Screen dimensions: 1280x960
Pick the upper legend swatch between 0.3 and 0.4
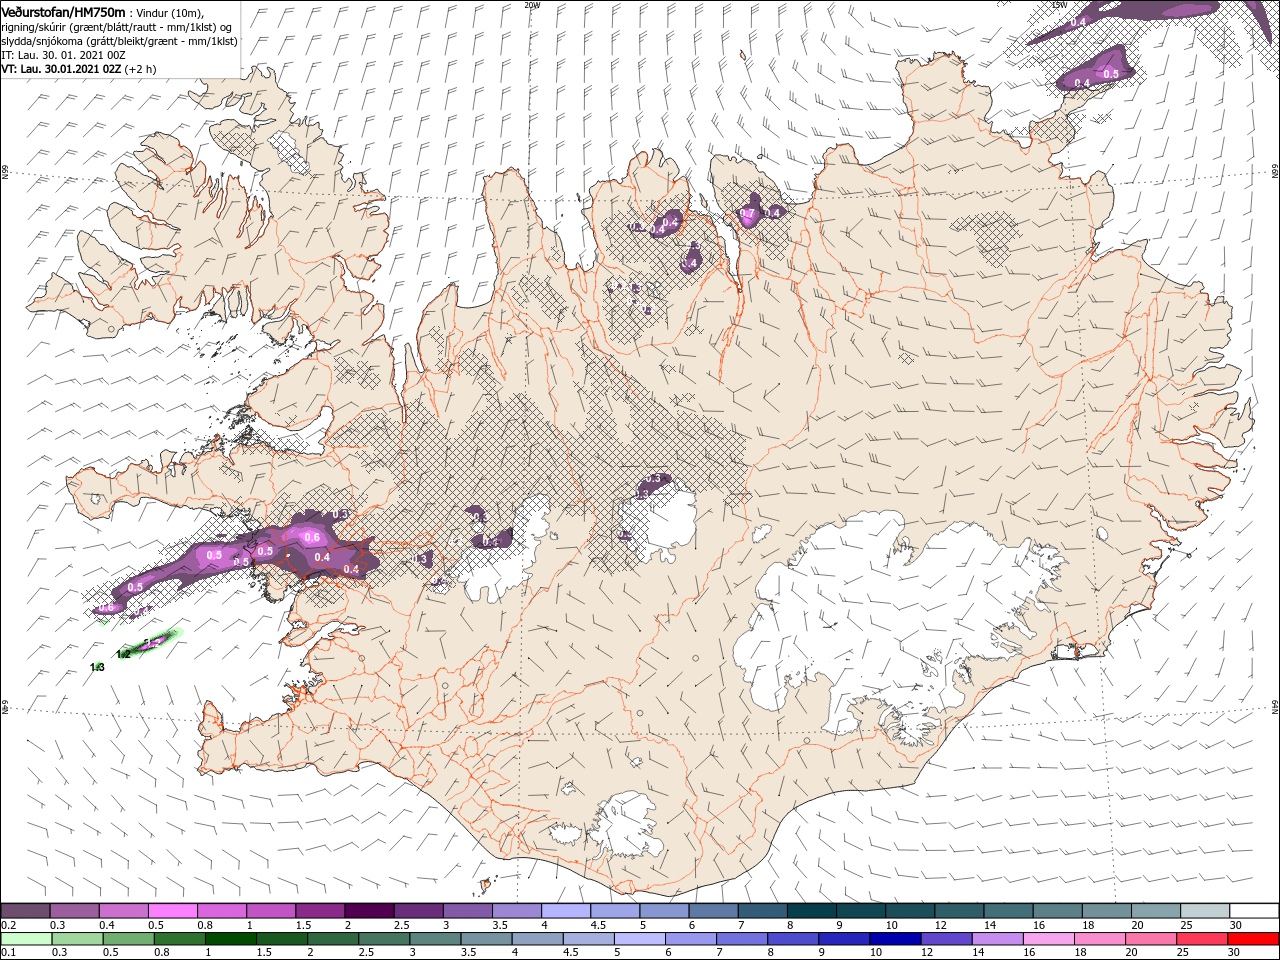(x=74, y=911)
